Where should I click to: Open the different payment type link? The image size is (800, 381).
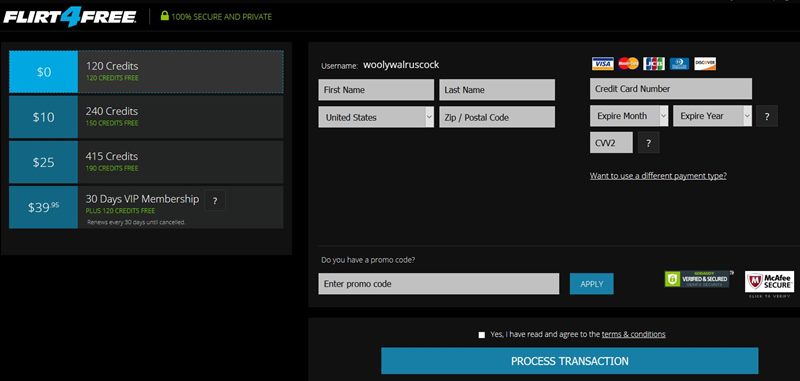(658, 176)
